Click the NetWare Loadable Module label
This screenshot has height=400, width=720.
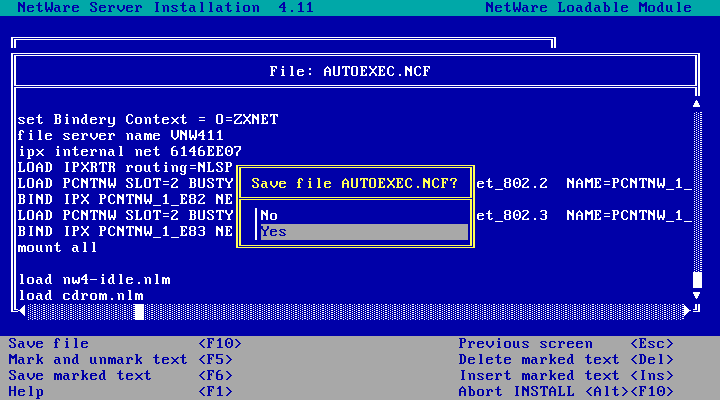point(589,8)
